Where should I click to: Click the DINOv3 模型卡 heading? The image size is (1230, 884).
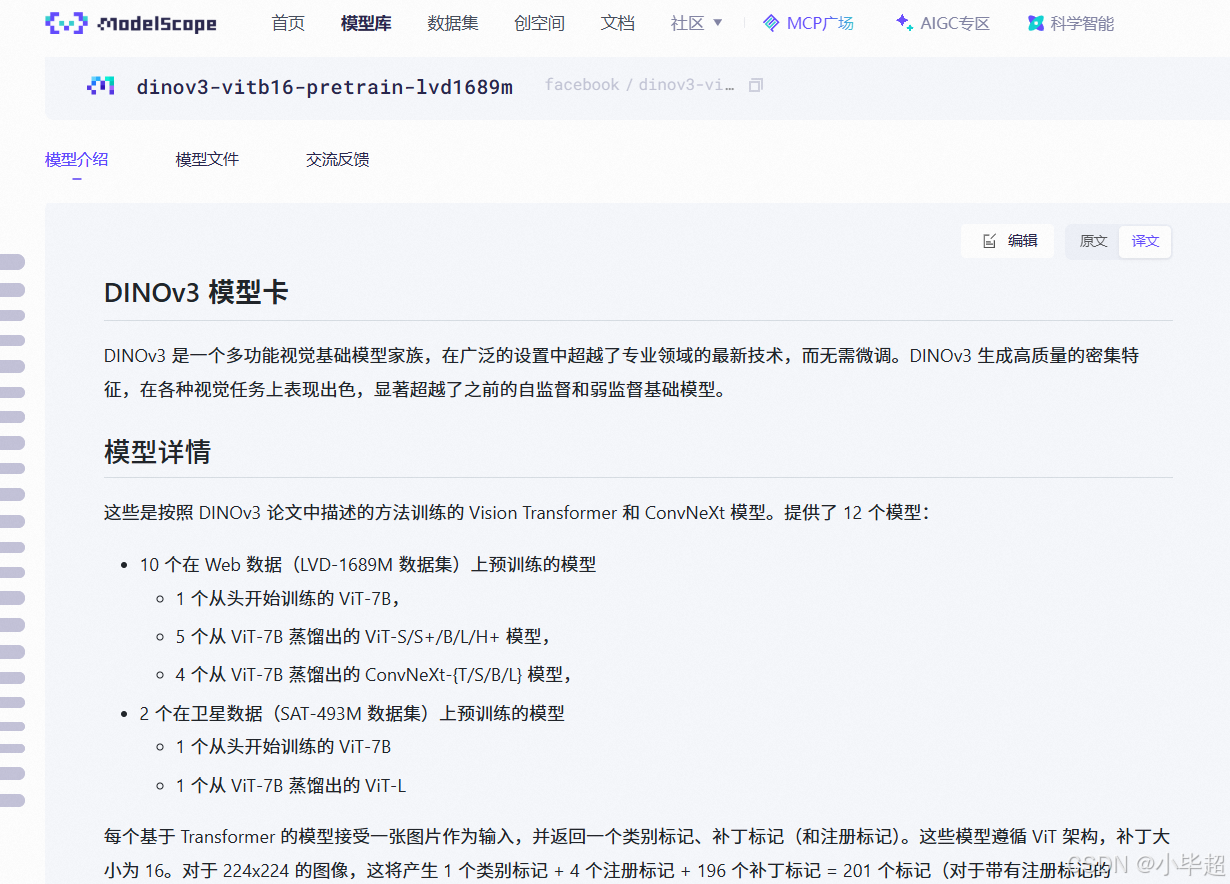point(196,293)
